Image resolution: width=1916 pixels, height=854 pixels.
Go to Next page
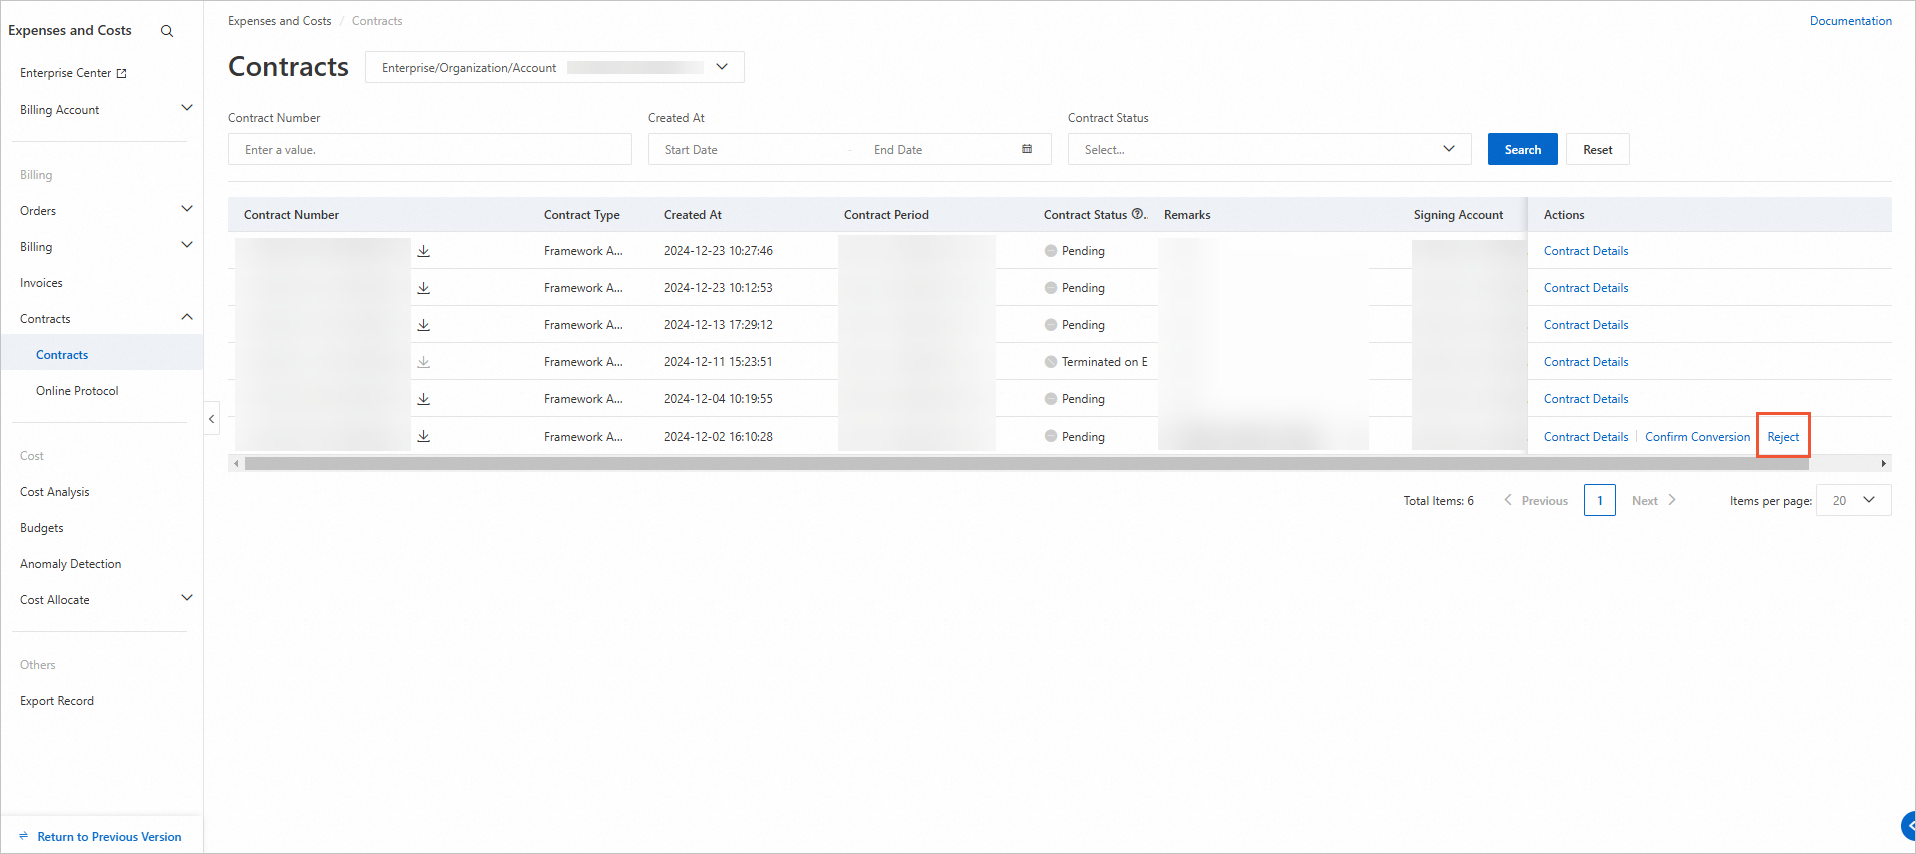[1654, 501]
